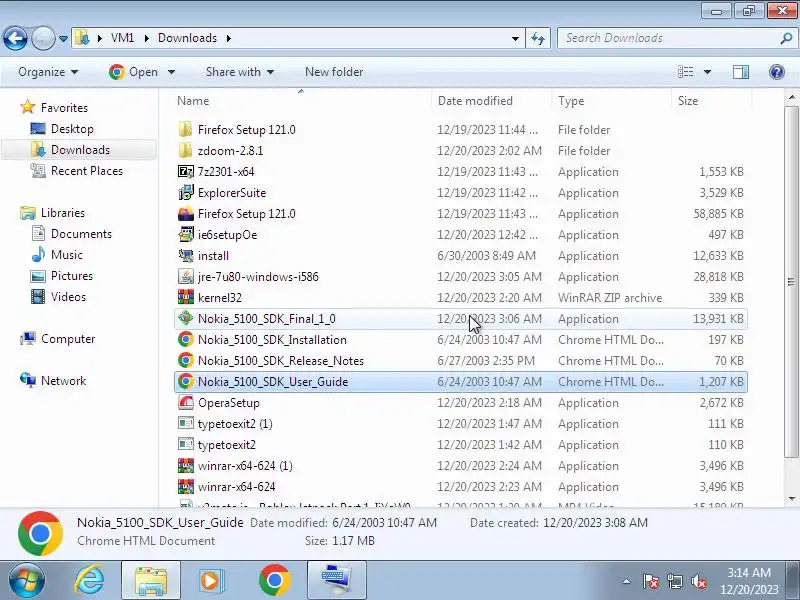The height and width of the screenshot is (600, 800).
Task: Expand the Open button dropdown arrow
Action: tap(171, 72)
